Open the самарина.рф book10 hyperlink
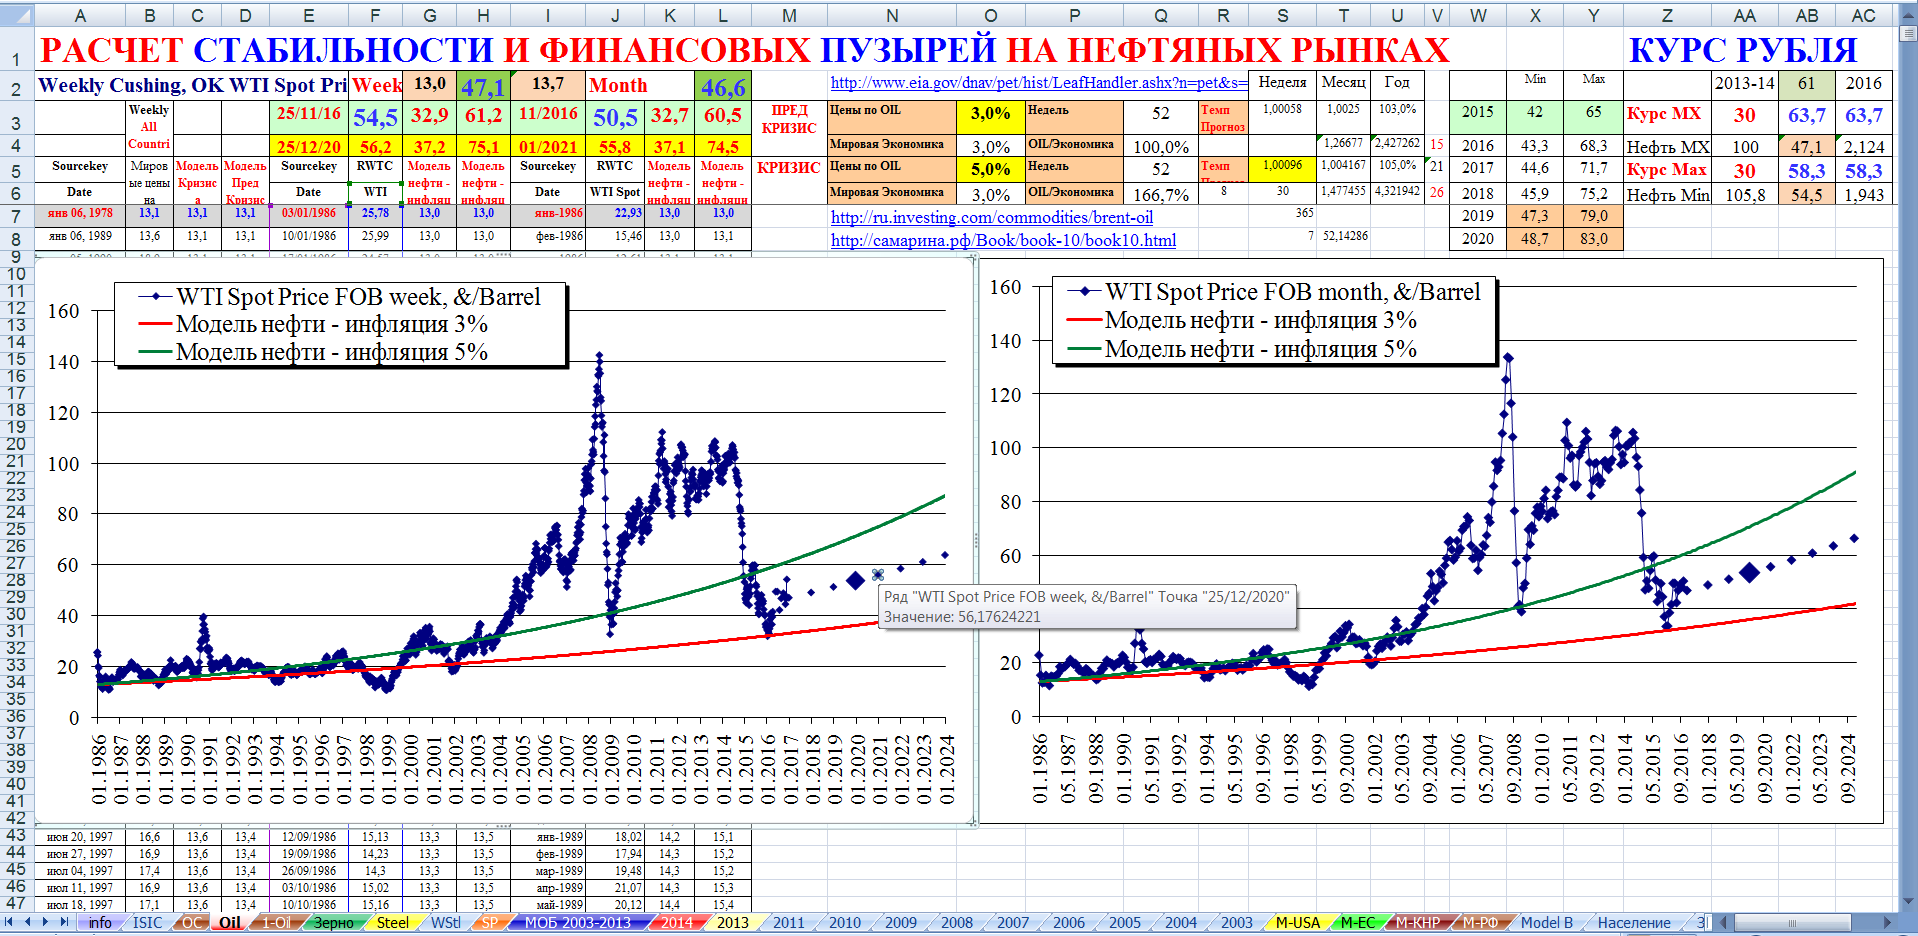The image size is (1918, 936). (1002, 240)
